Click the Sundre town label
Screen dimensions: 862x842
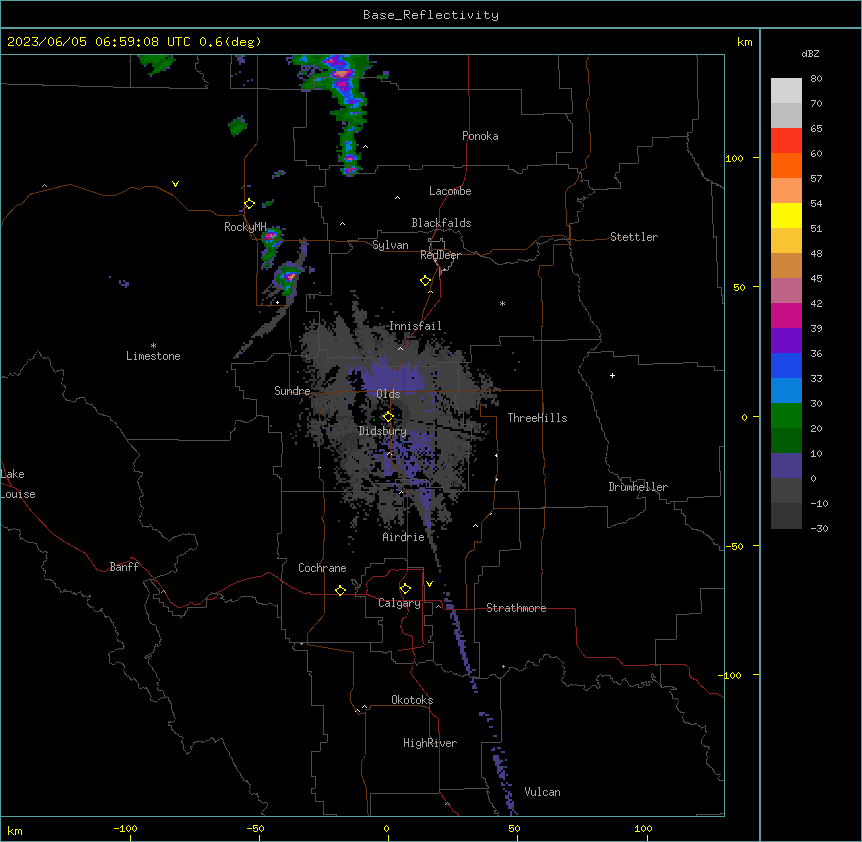pyautogui.click(x=292, y=391)
